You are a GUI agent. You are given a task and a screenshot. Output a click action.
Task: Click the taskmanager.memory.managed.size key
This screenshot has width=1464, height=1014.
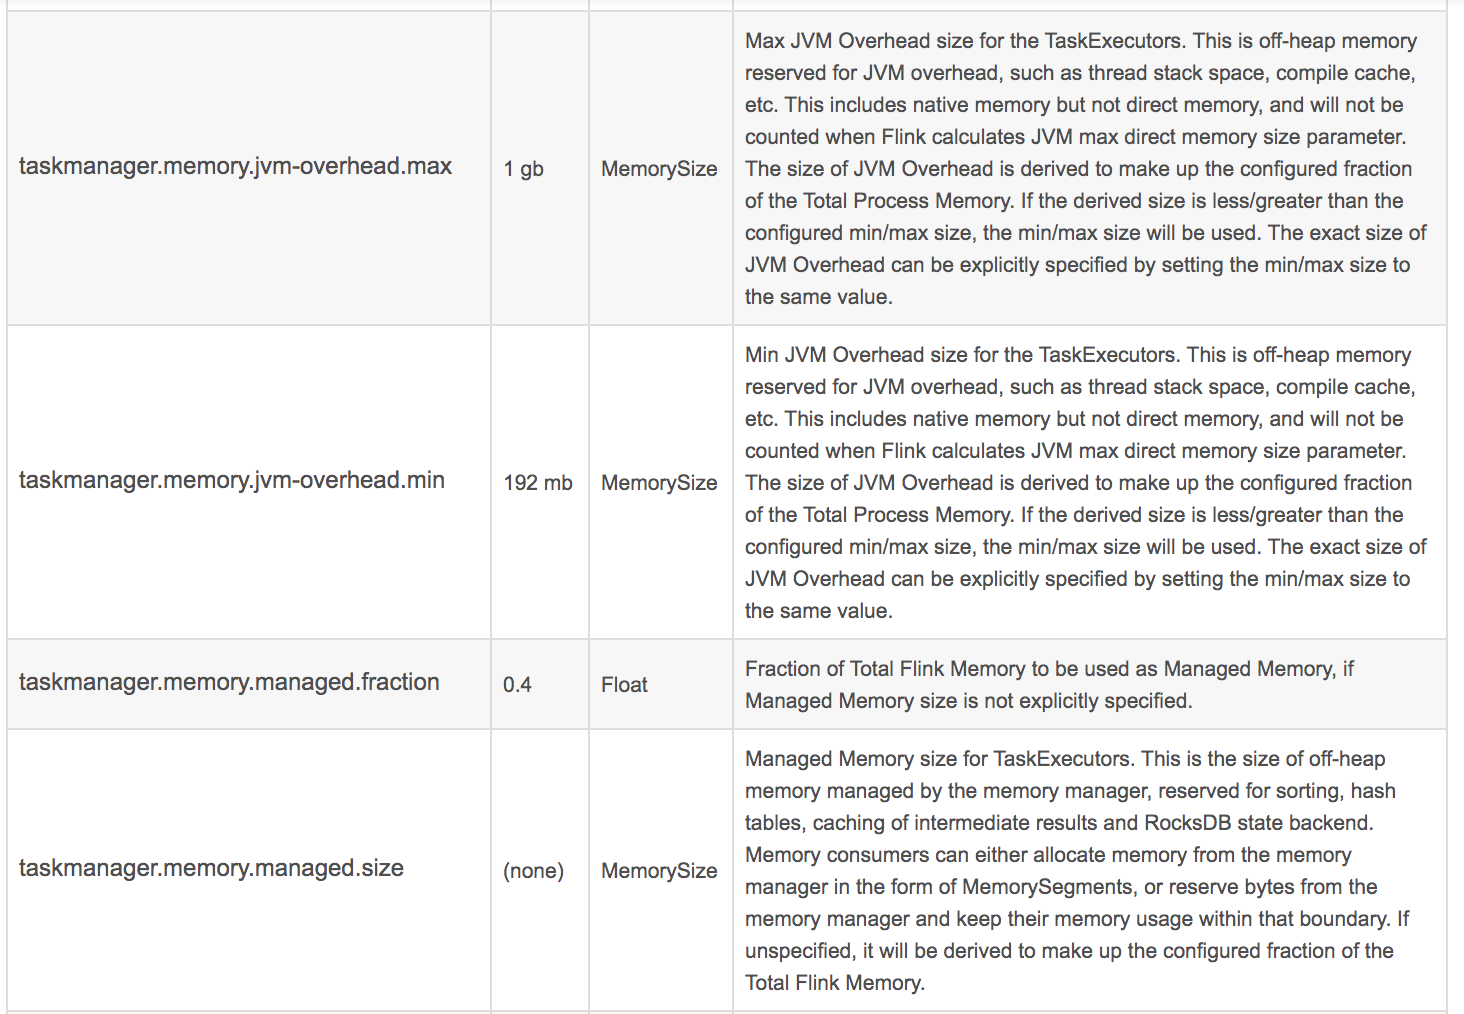[211, 868]
